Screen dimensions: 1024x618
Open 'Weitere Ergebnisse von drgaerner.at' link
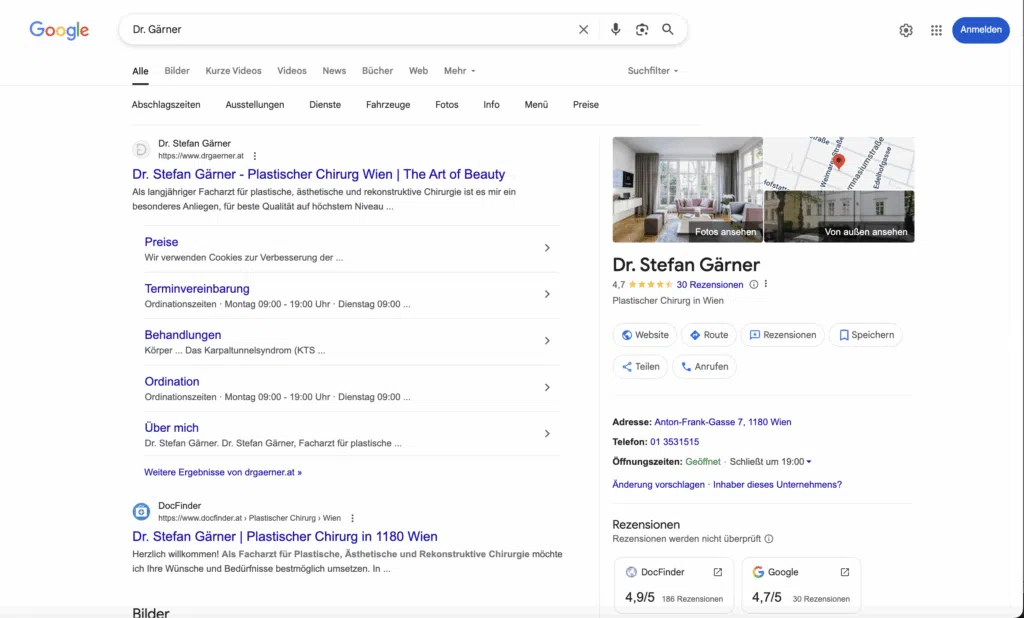click(223, 472)
